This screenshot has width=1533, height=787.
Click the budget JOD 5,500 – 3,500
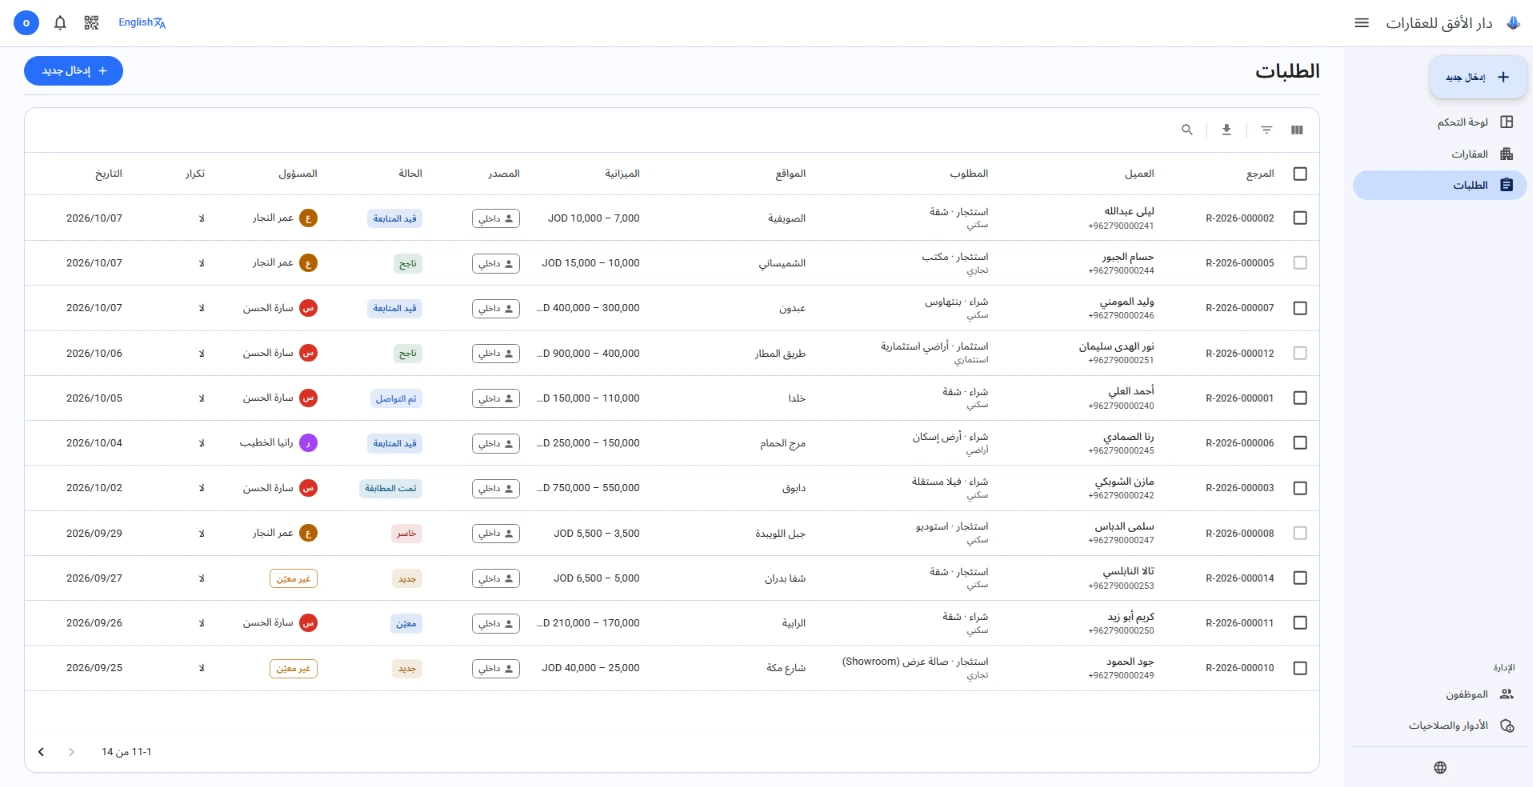597,534
